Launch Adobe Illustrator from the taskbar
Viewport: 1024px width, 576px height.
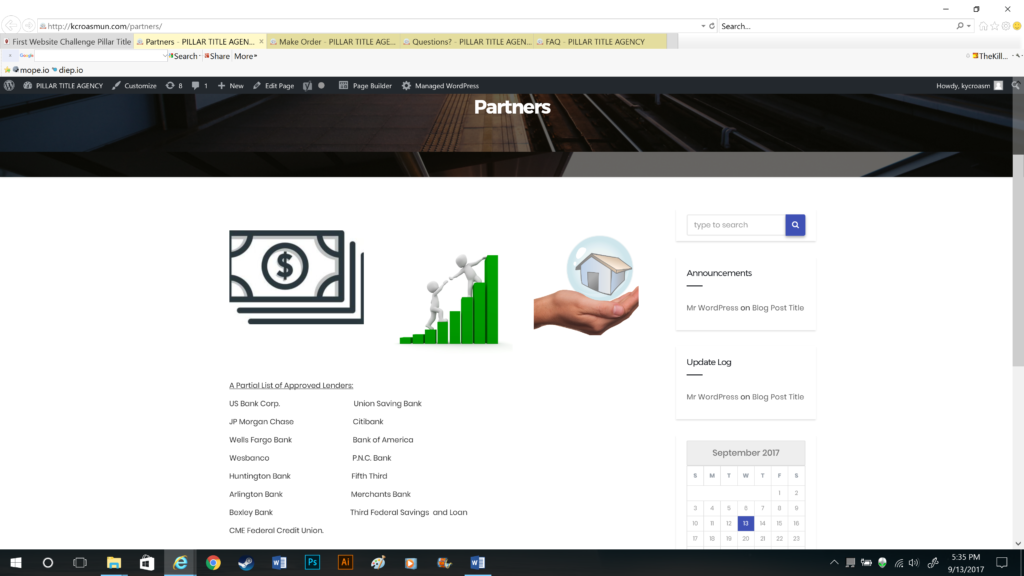345,563
